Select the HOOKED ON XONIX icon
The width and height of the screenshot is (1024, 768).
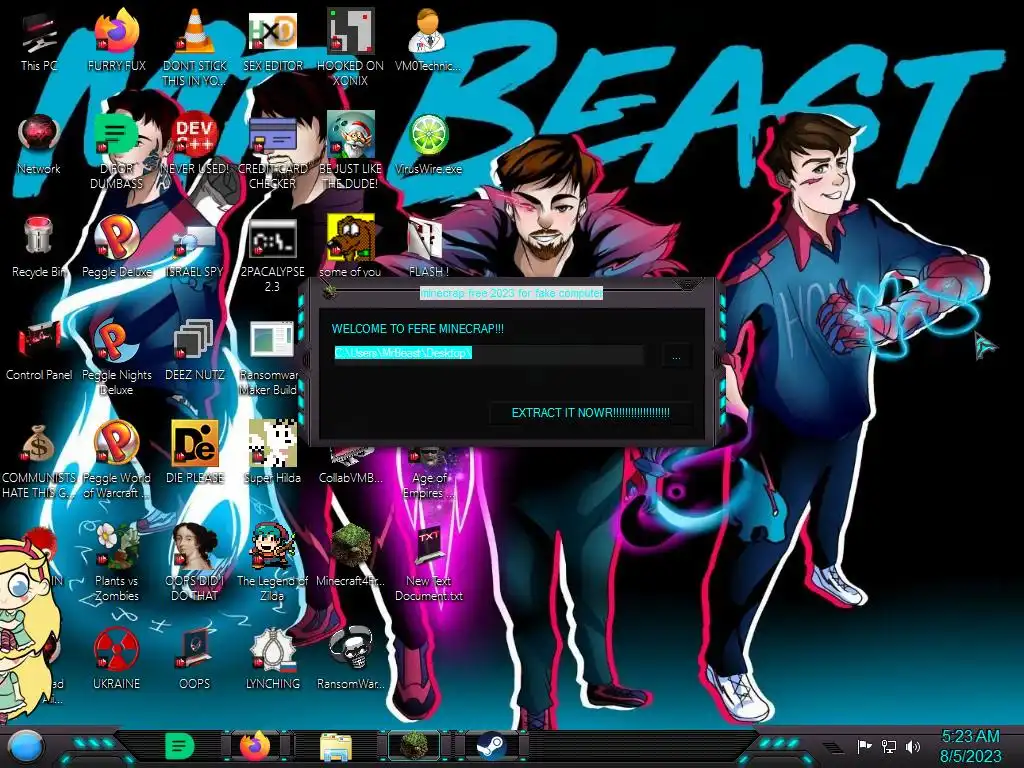[x=350, y=33]
